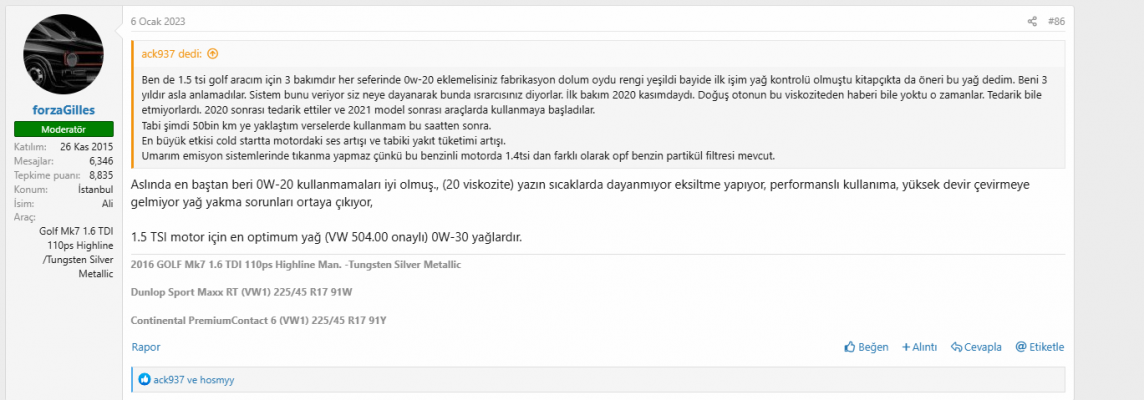This screenshot has height=400, width=1144.
Task: Open forzaGilles' avatar picture
Action: pos(63,56)
